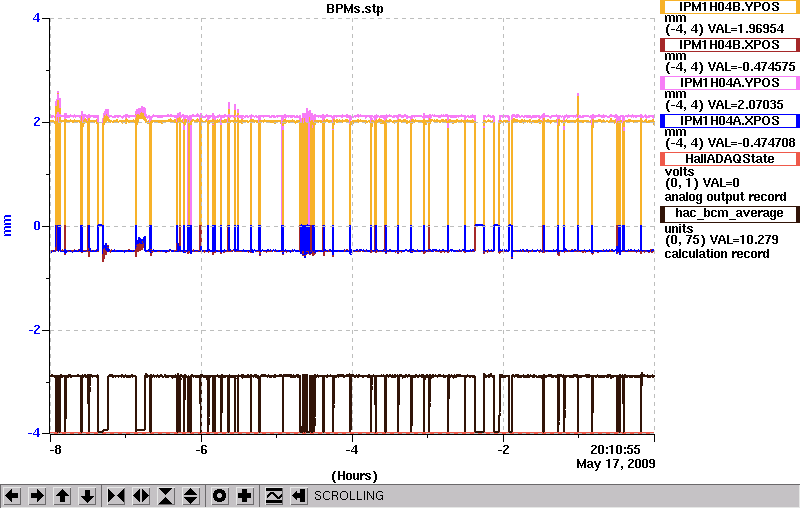The image size is (800, 508).
Task: Select the IPM1H04B.XPOS legend entry
Action: (x=730, y=45)
